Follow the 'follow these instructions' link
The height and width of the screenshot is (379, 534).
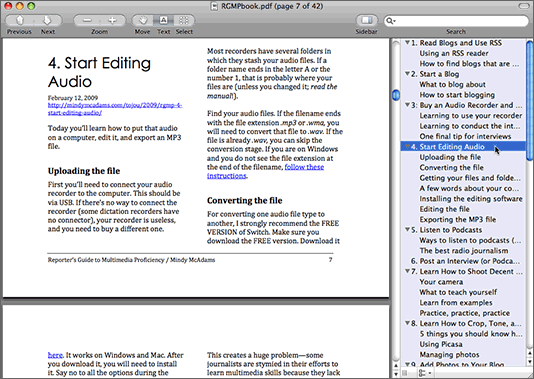pos(265,171)
